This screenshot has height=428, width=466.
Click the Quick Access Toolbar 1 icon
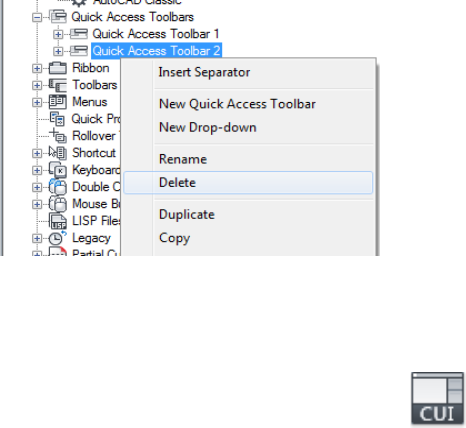point(79,34)
